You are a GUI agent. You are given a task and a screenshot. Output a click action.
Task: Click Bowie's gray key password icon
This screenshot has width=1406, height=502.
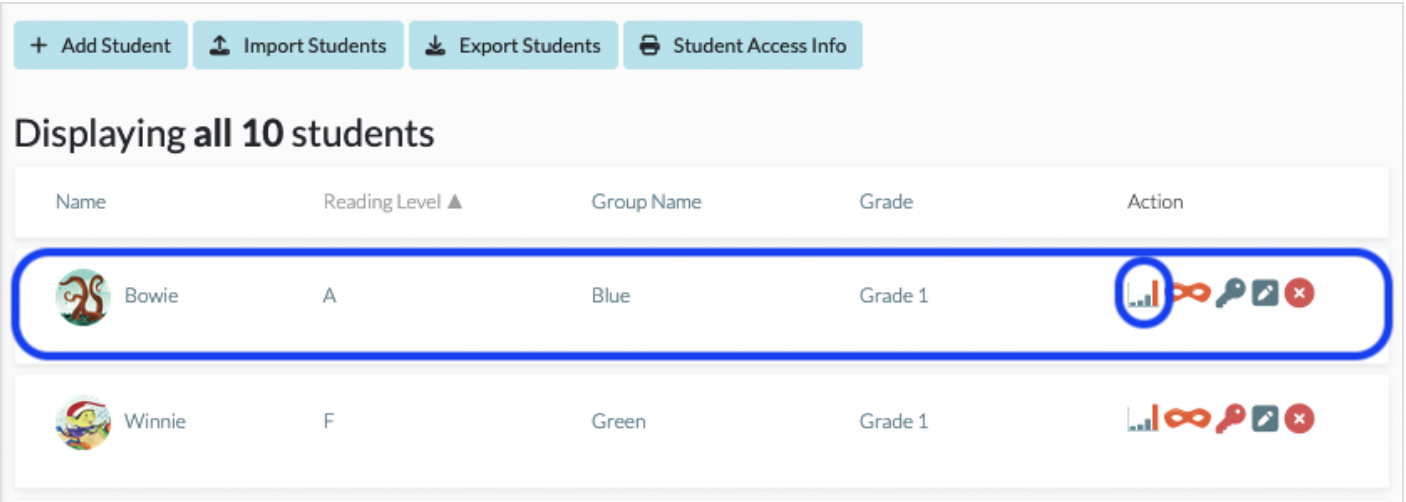[1230, 293]
